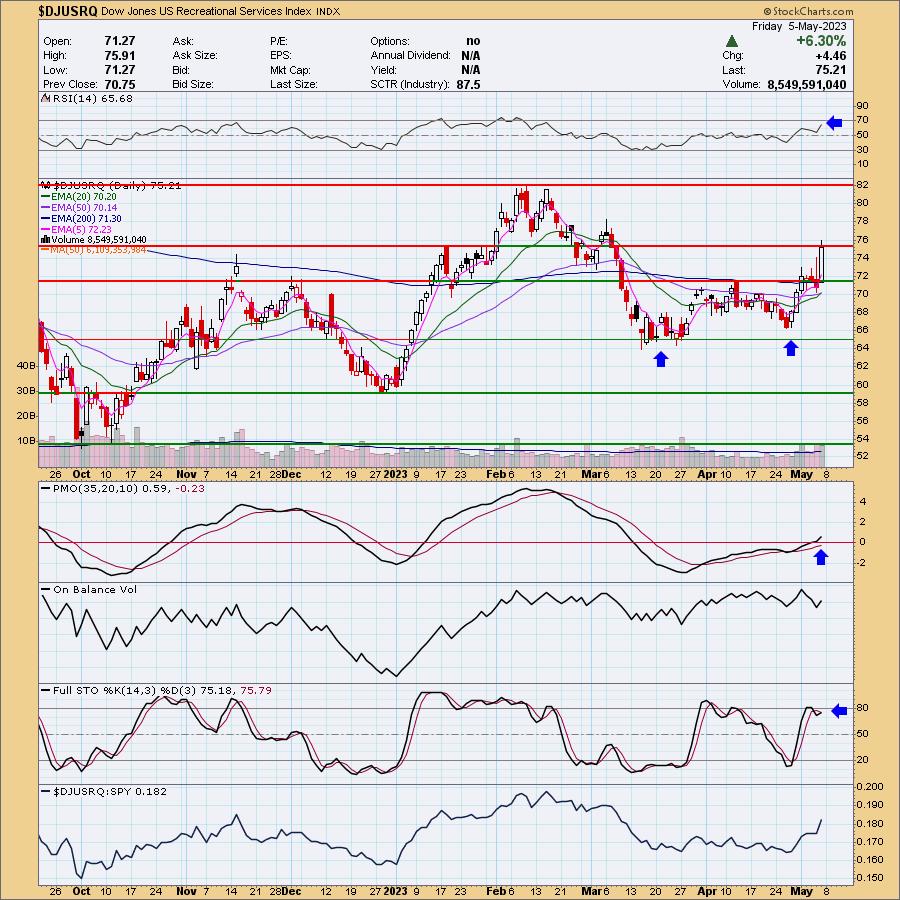Click the Low label in the quote header
This screenshot has height=900, width=900.
coord(56,70)
